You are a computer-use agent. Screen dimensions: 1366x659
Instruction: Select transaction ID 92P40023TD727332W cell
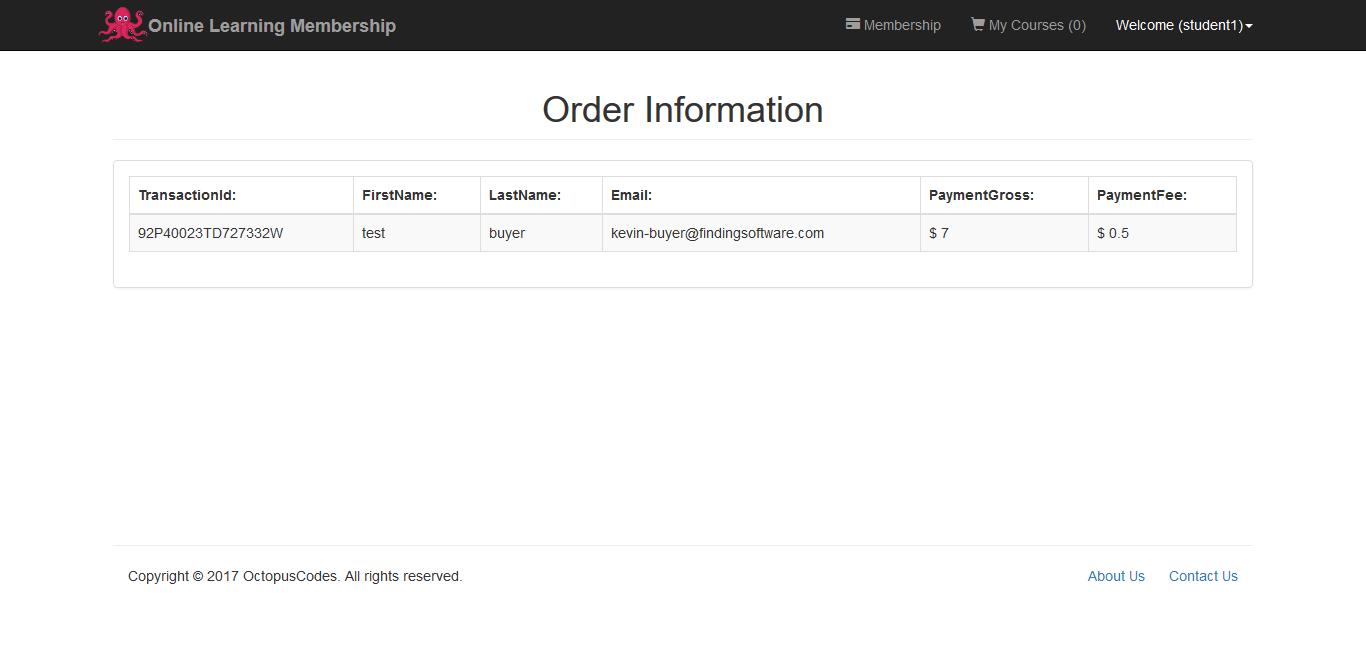click(210, 233)
